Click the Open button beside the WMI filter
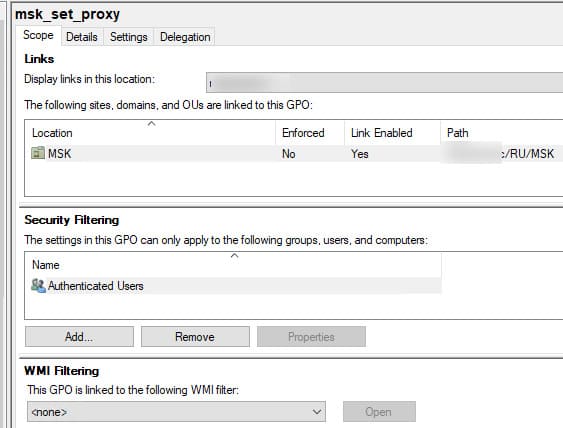The width and height of the screenshot is (563, 428). [379, 411]
